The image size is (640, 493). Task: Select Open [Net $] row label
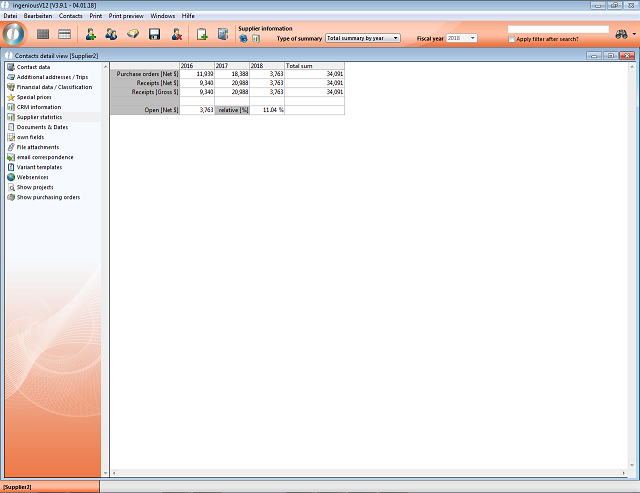tap(145, 110)
